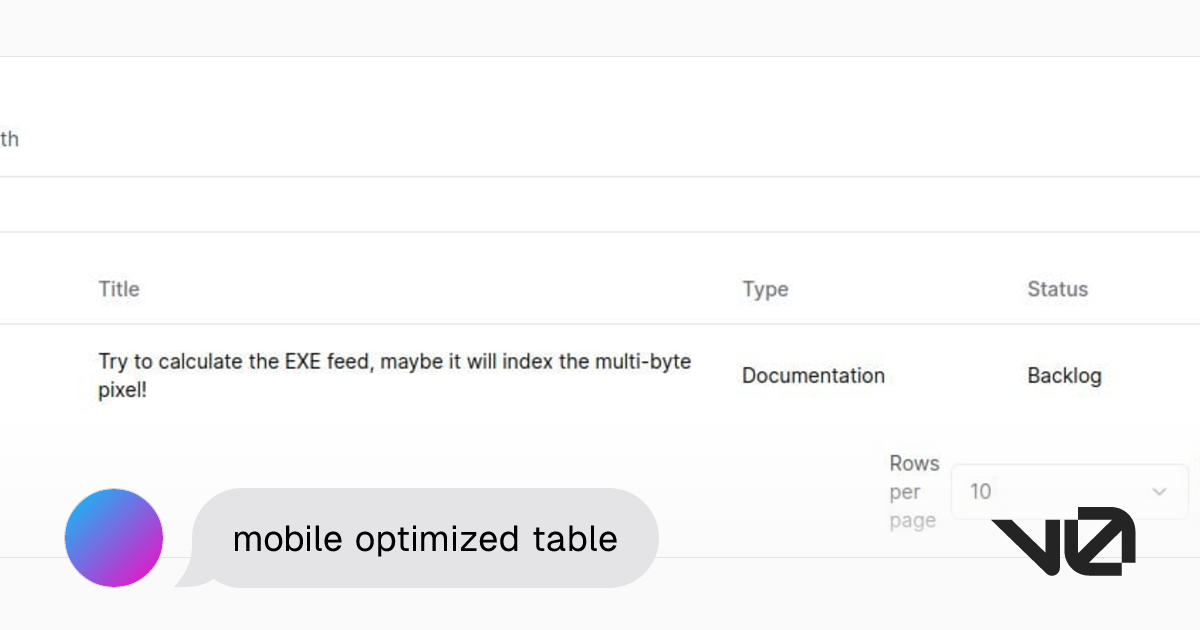
Task: Click the gradient color circle near the bubble
Action: 113,537
